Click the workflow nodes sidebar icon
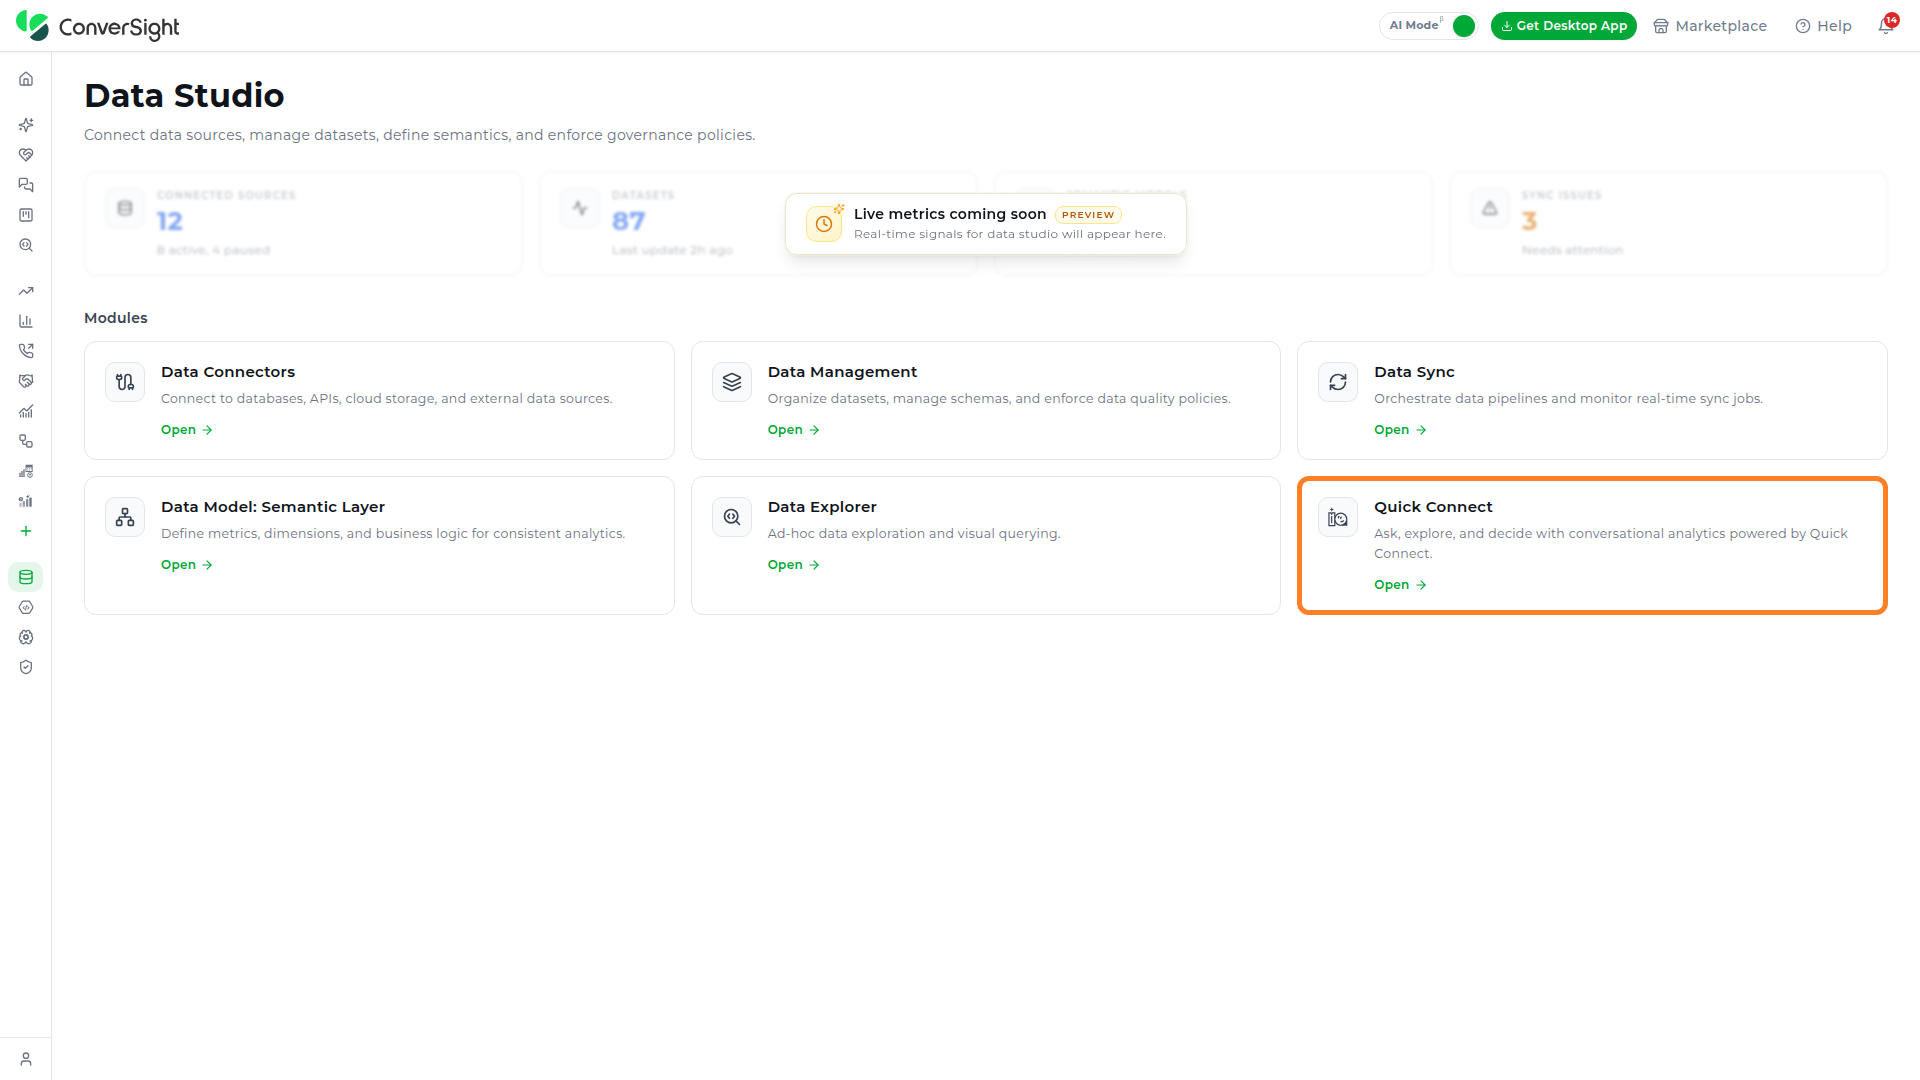The image size is (1920, 1080). tap(26, 441)
